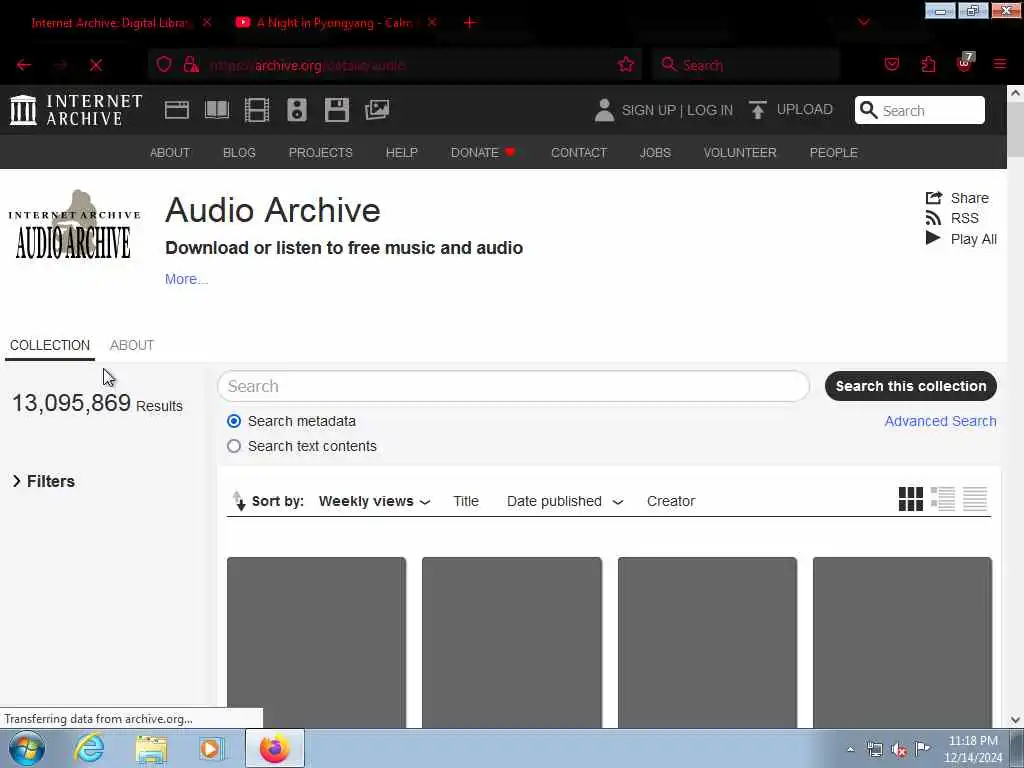Image resolution: width=1024 pixels, height=768 pixels.
Task: Click the Audio Archive collection logo image
Action: (74, 225)
